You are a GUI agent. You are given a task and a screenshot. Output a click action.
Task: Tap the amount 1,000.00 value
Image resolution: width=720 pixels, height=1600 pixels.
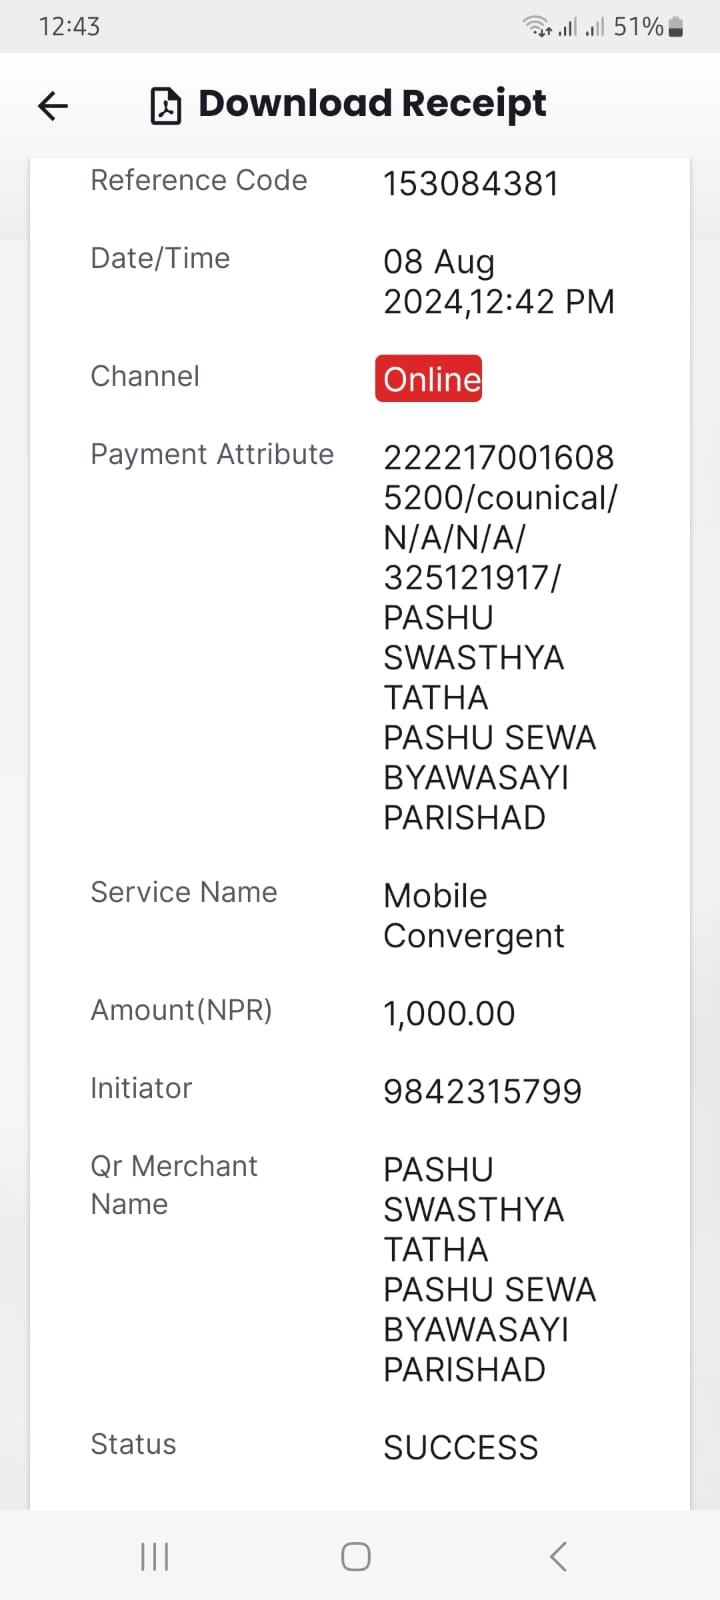(449, 1013)
